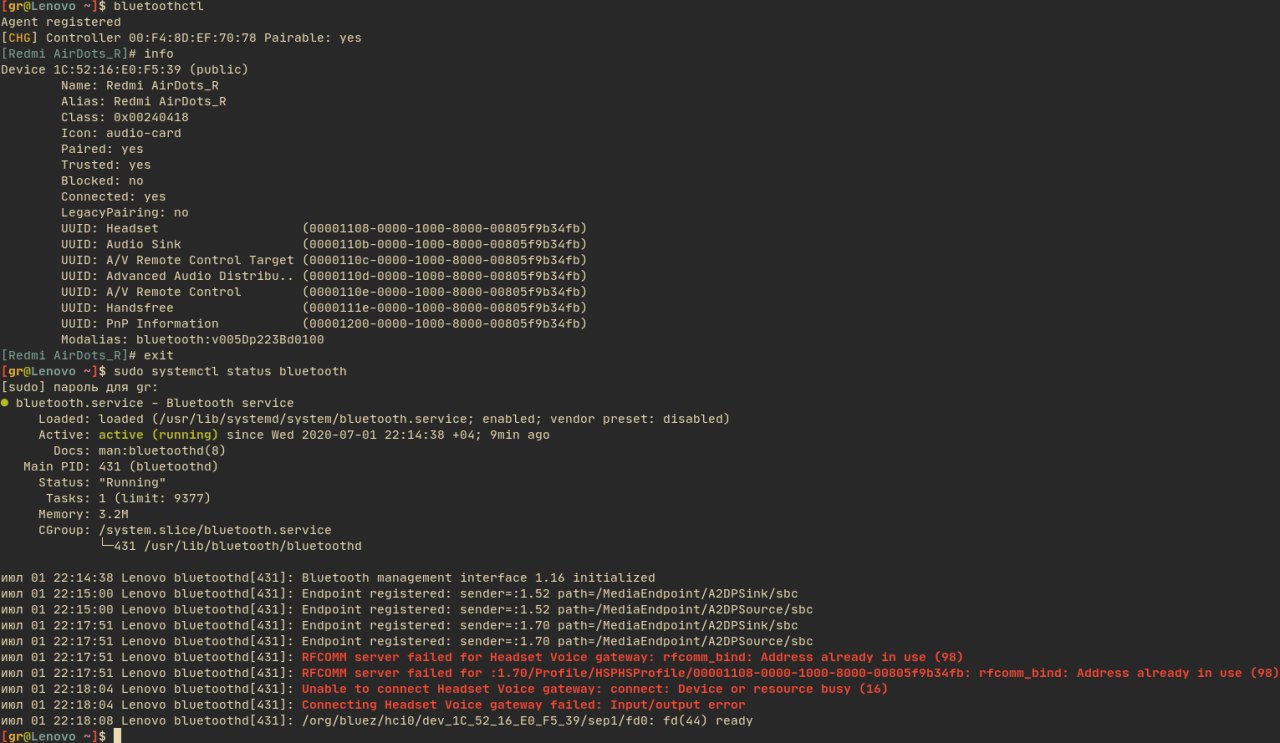Click red 'Connecting Headset Voice gateway failed' error

[523, 704]
